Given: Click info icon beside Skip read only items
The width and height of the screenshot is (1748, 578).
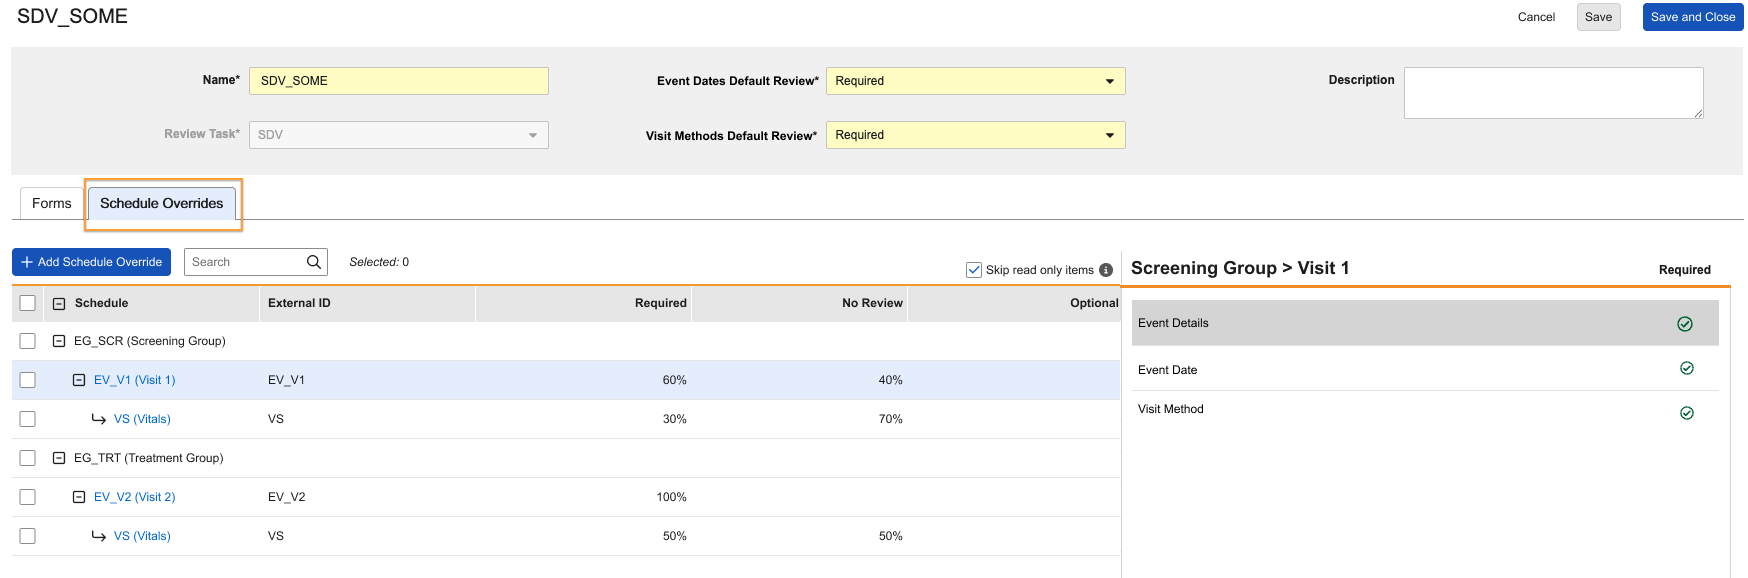Looking at the screenshot, I should 1106,270.
